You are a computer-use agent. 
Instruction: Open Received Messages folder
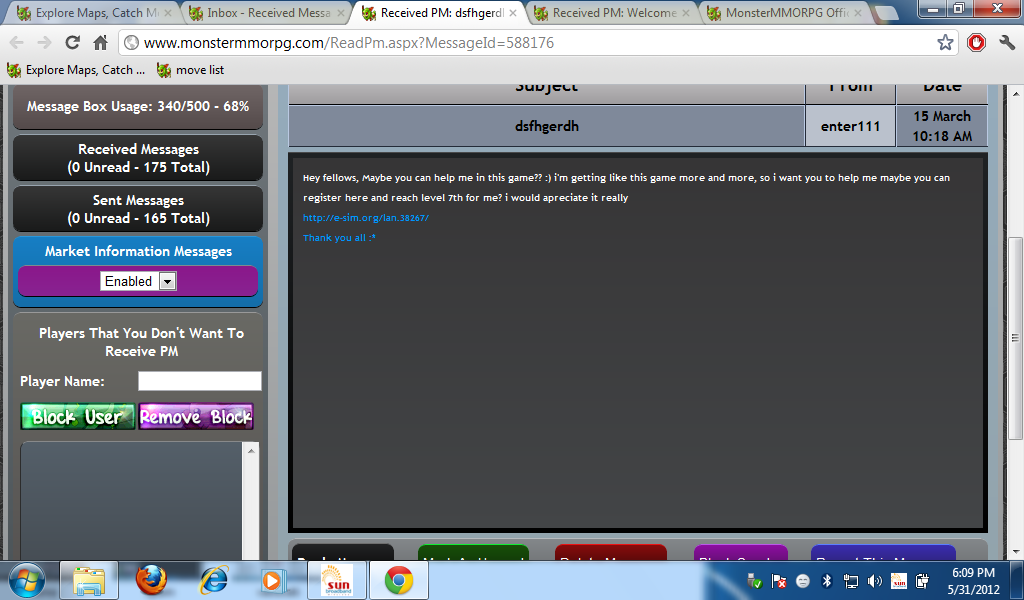click(138, 158)
